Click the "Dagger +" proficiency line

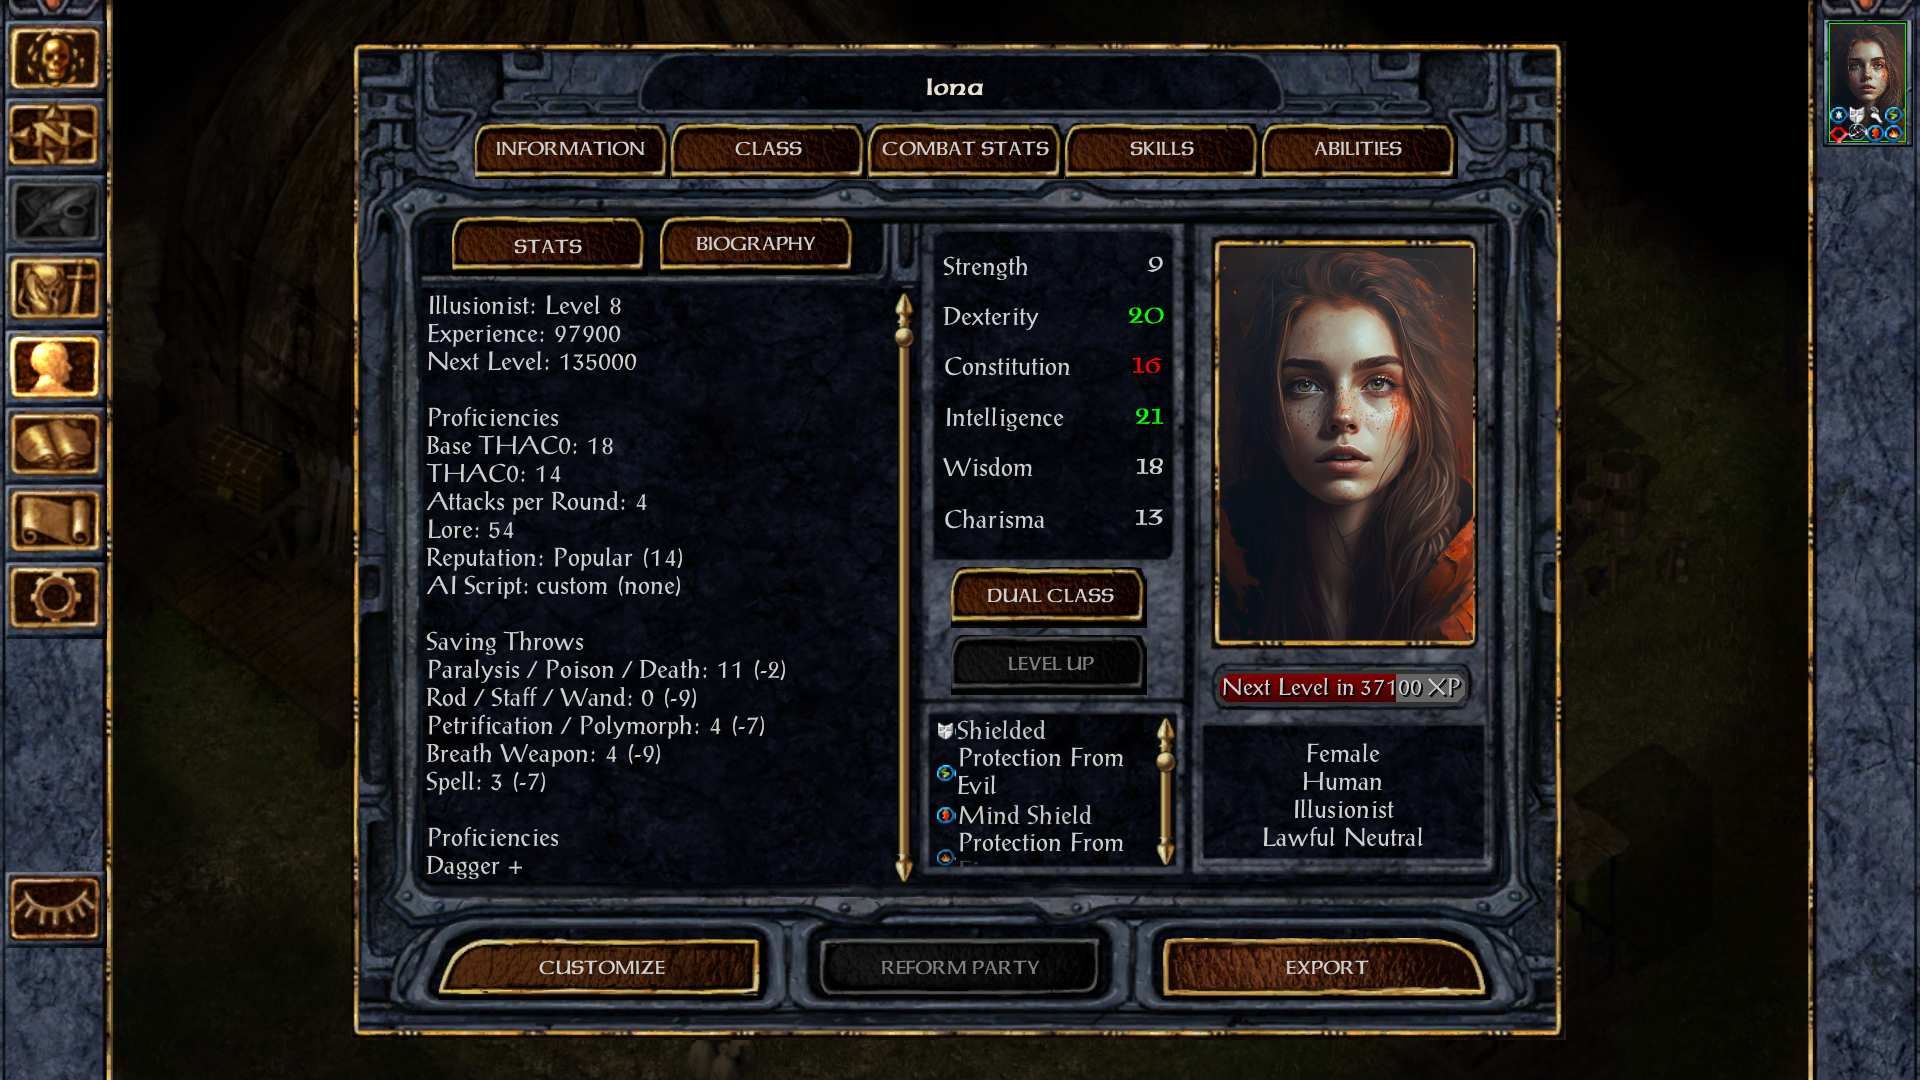tap(475, 866)
